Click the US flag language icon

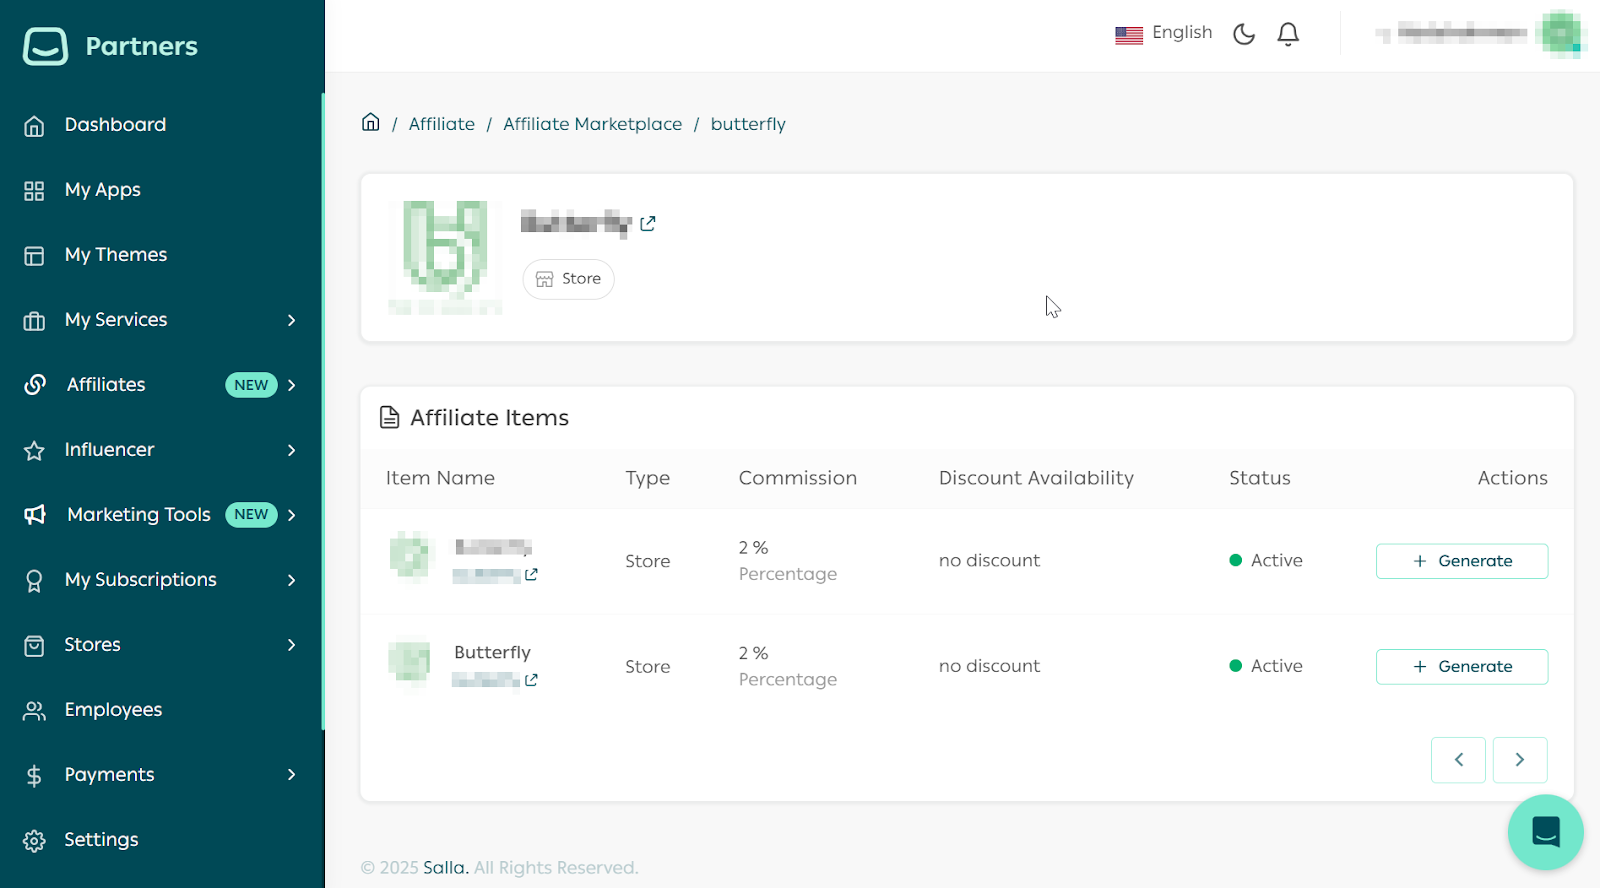click(x=1129, y=35)
